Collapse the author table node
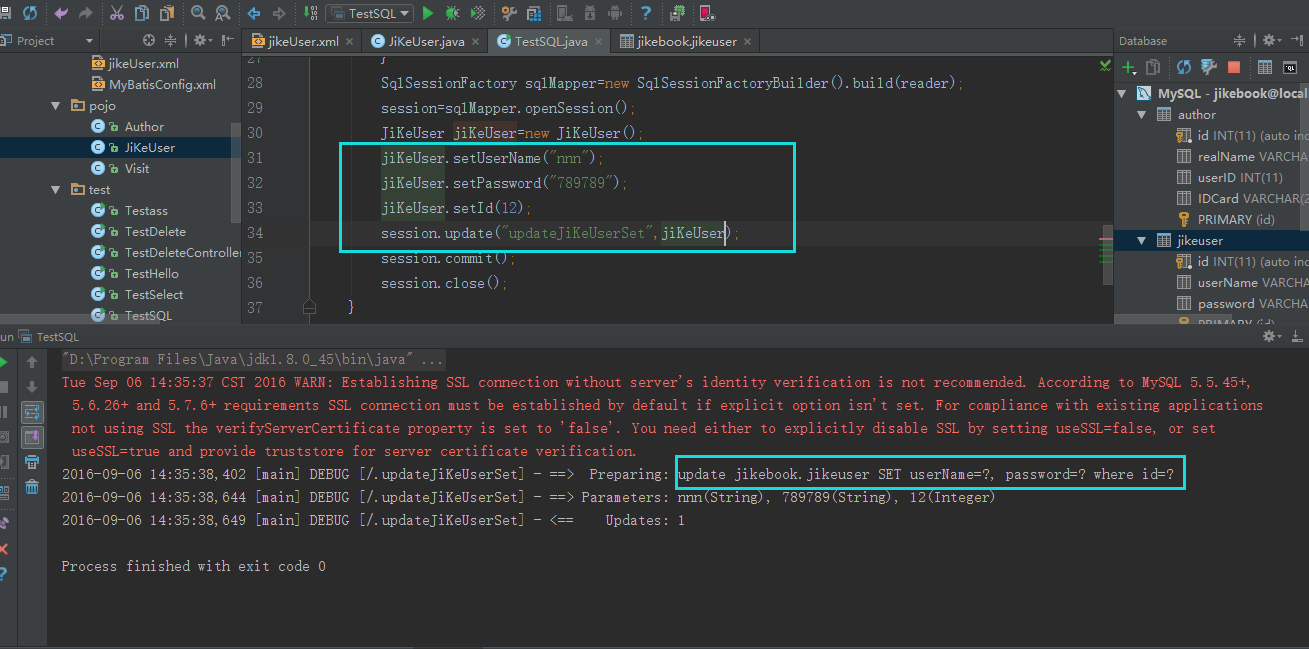 coord(1142,115)
